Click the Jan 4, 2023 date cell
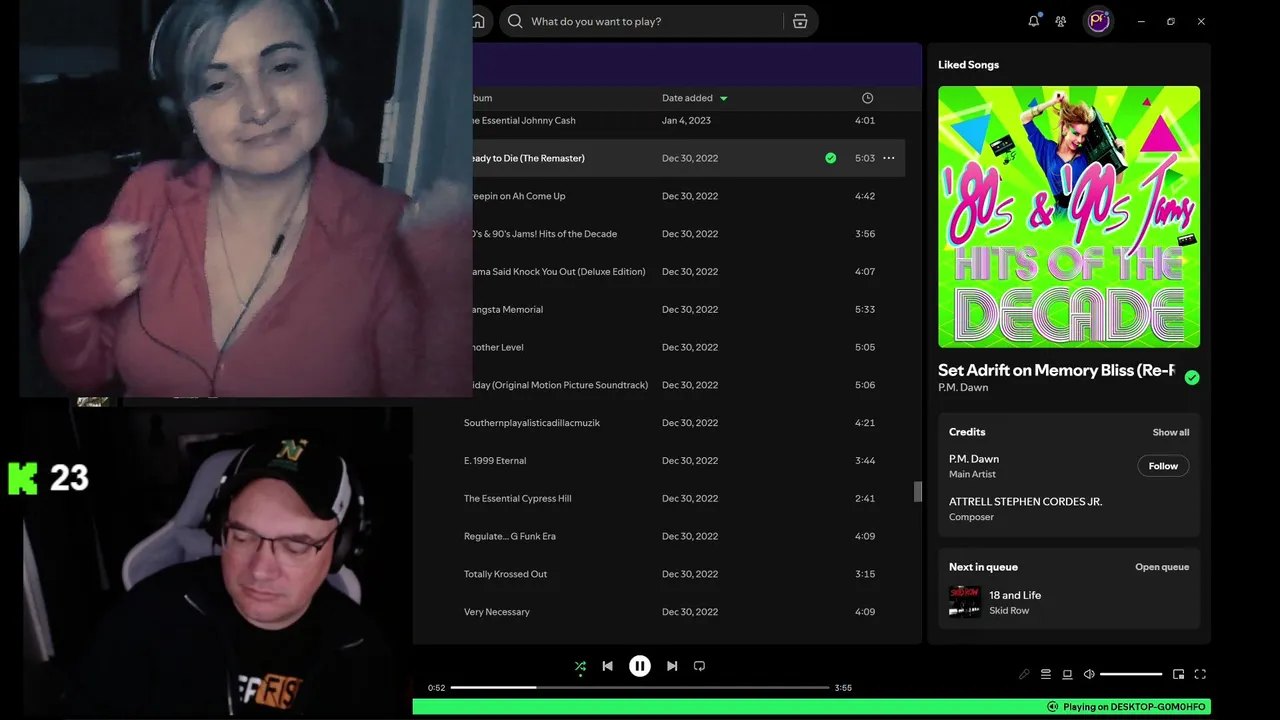1280x720 pixels. [686, 120]
